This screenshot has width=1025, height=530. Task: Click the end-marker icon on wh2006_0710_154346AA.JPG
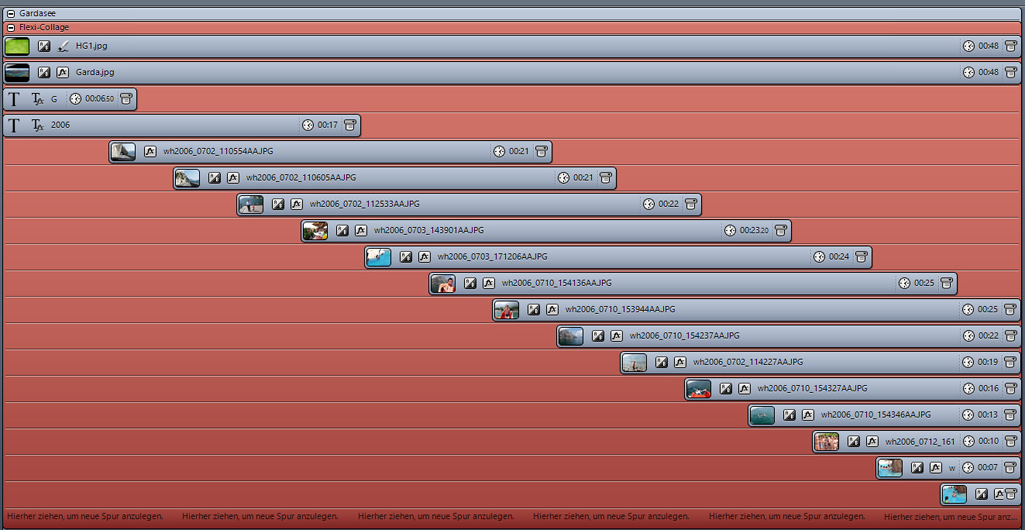click(x=1011, y=415)
